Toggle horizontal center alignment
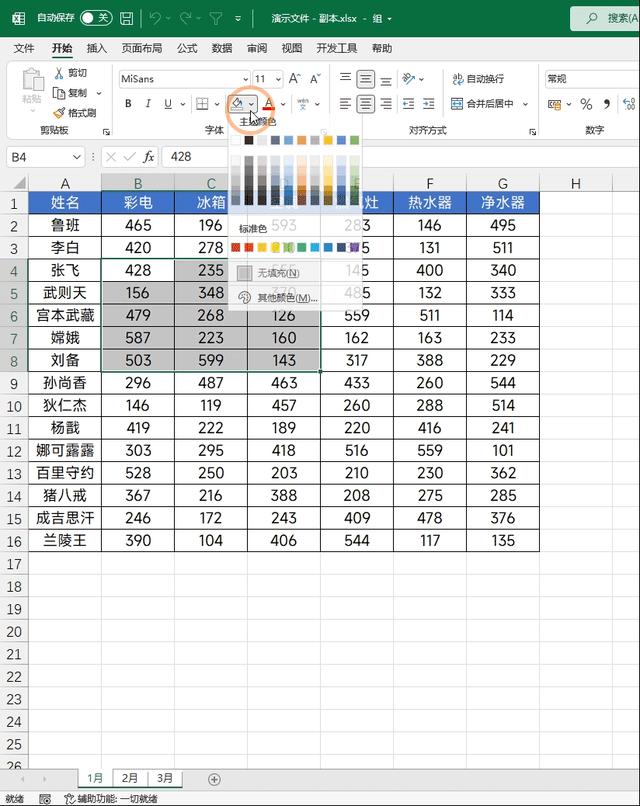 [365, 104]
